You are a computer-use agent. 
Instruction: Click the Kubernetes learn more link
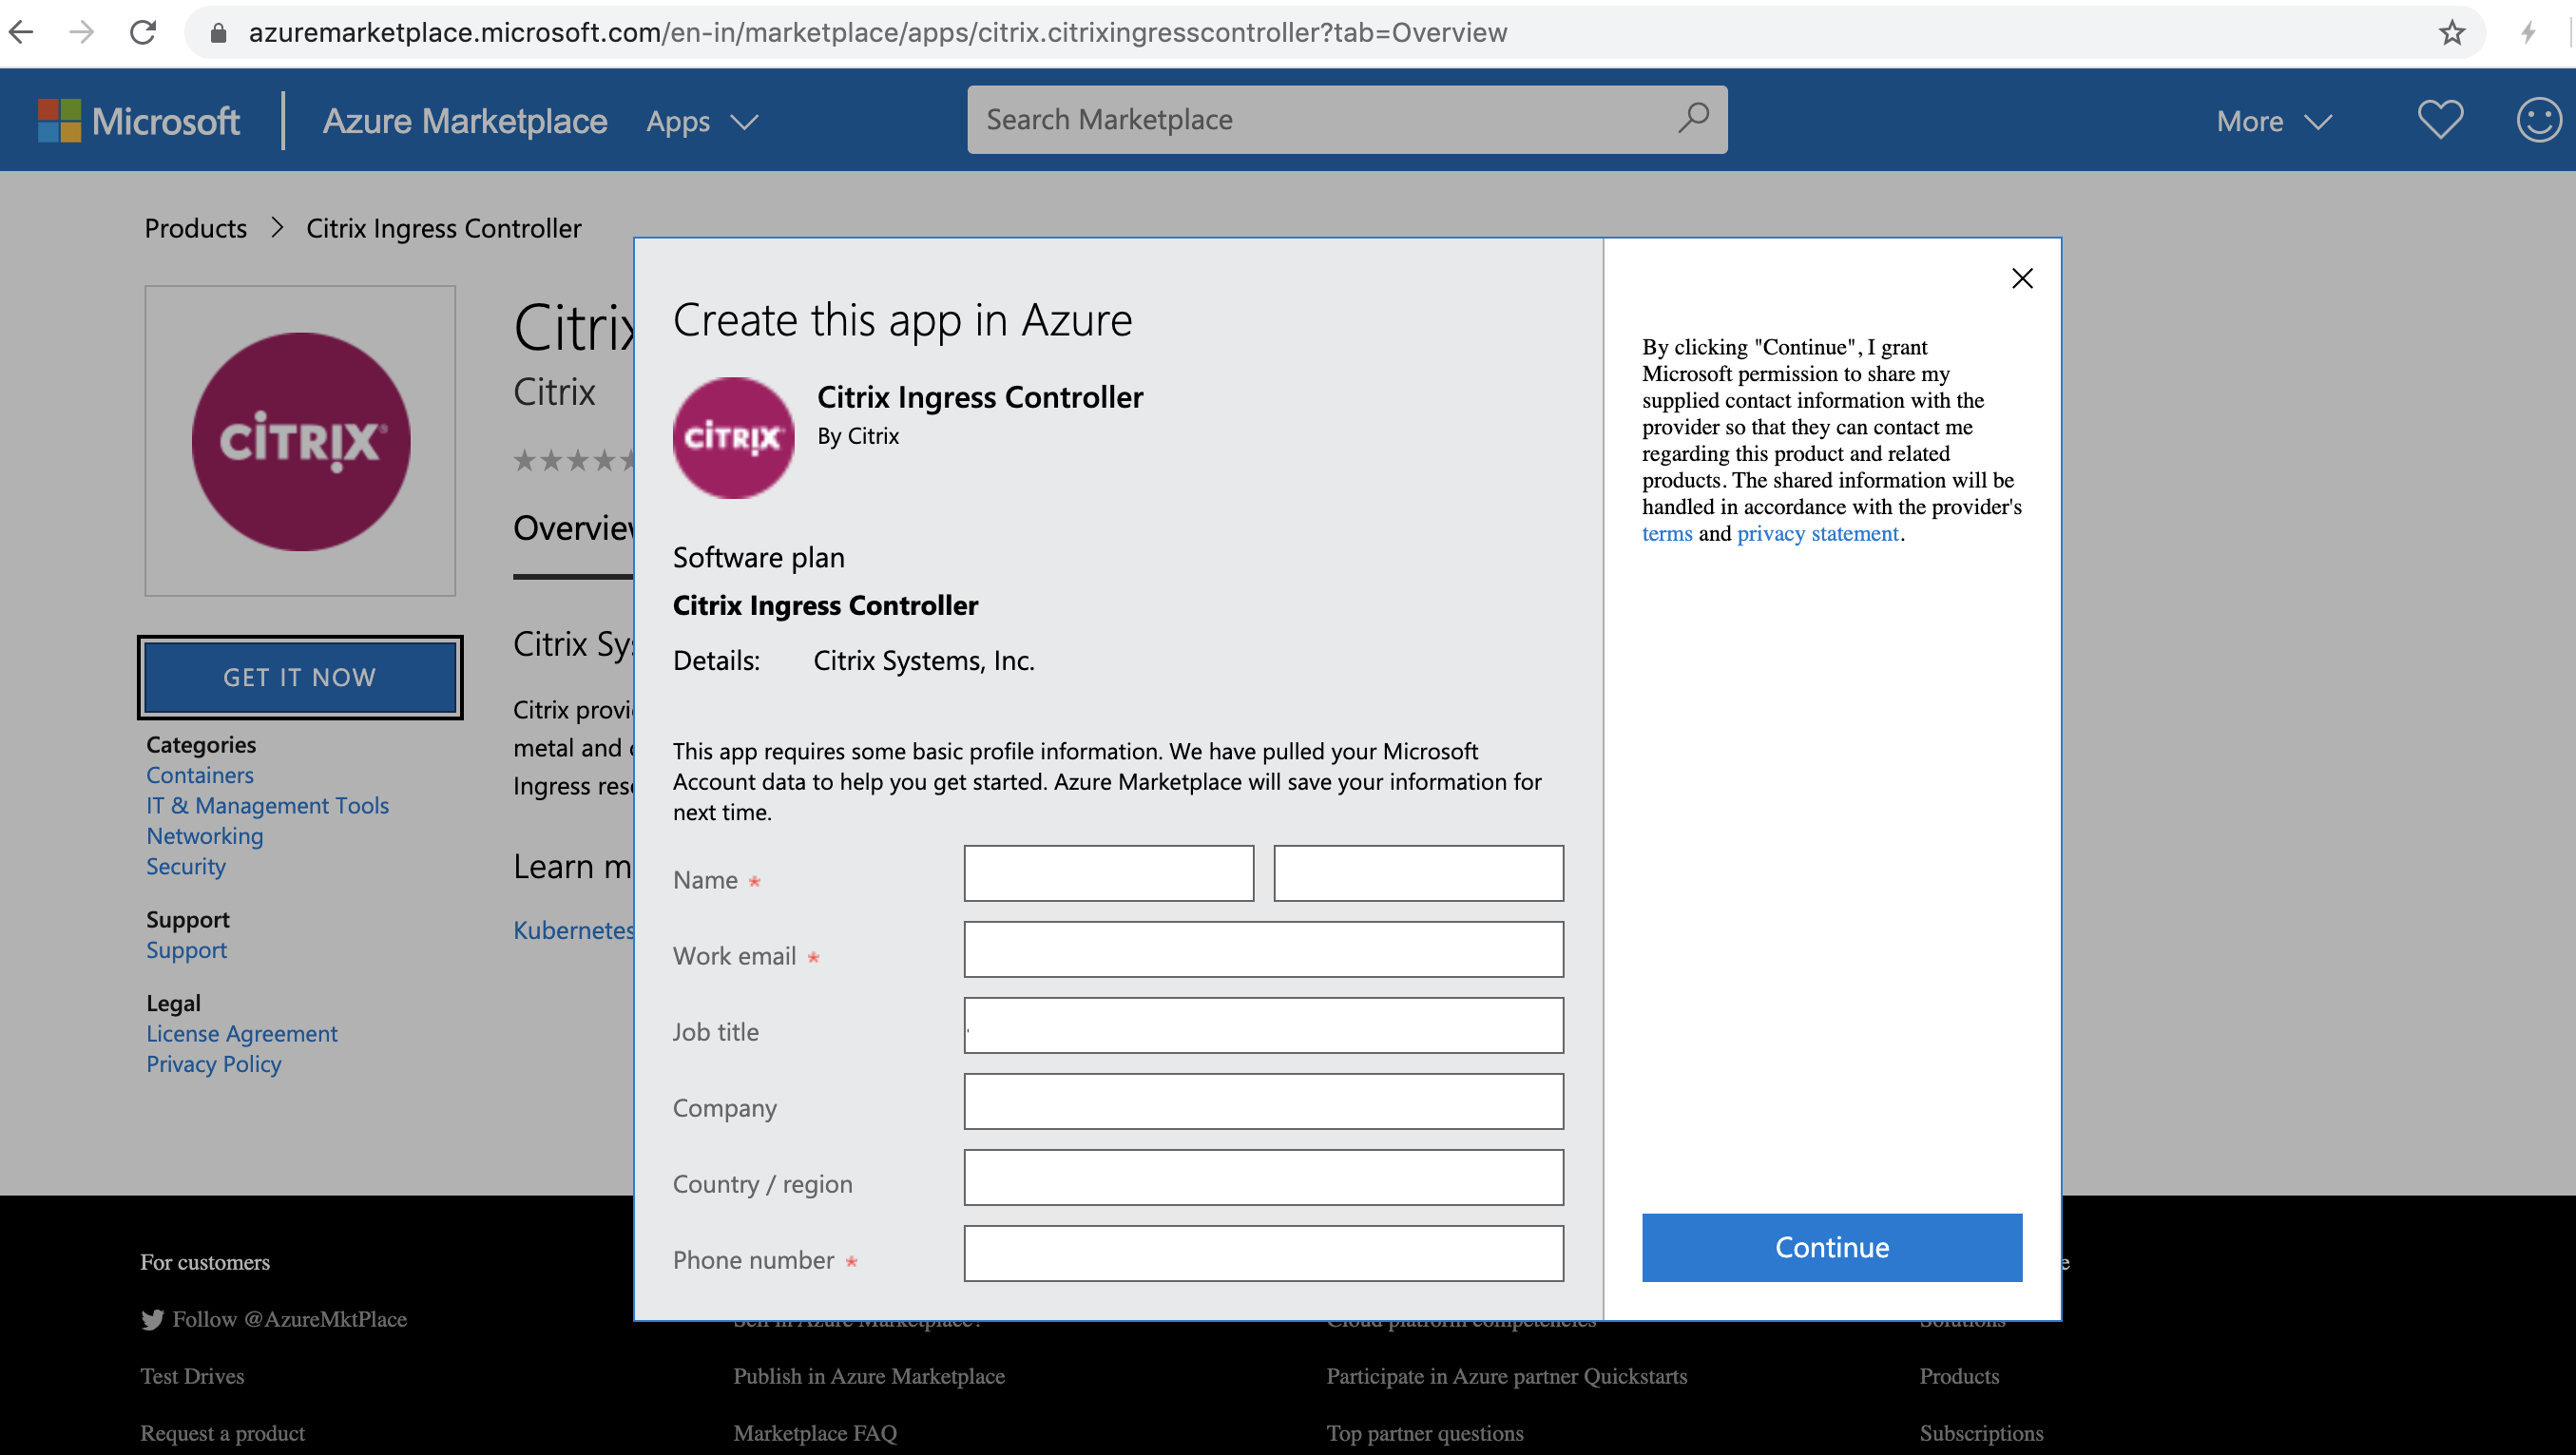coord(573,930)
